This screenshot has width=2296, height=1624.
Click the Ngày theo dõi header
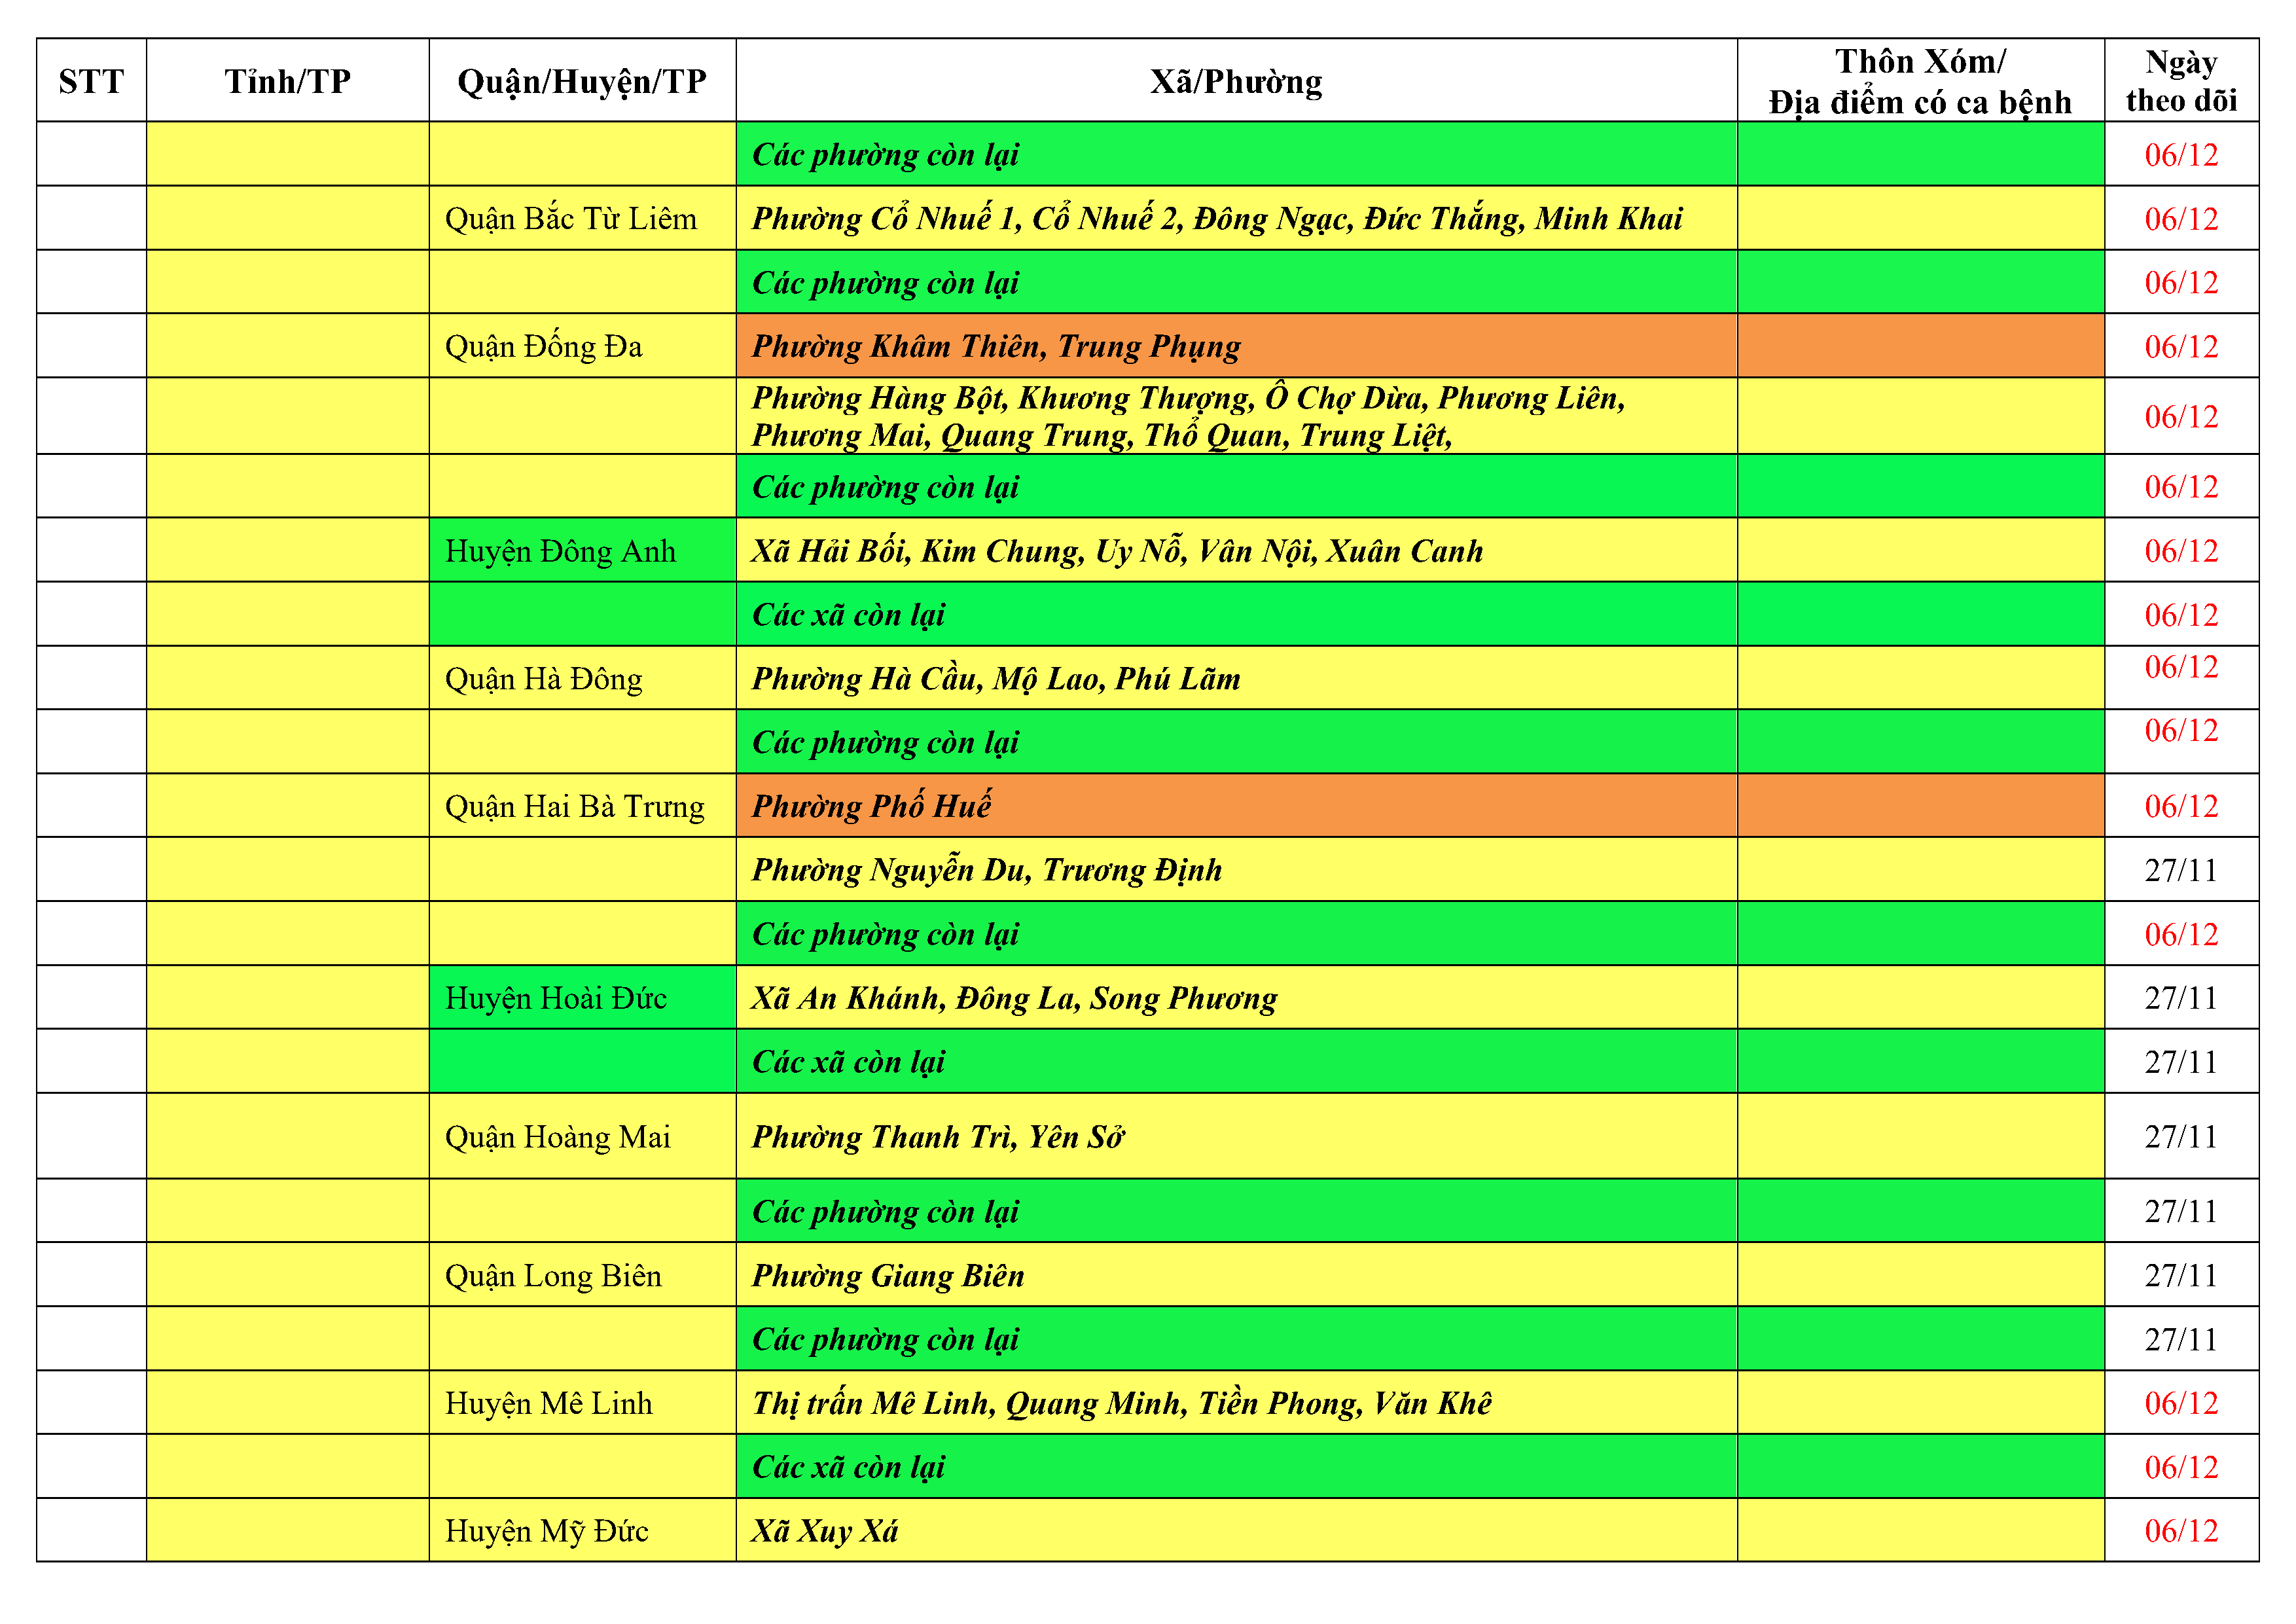click(2181, 81)
